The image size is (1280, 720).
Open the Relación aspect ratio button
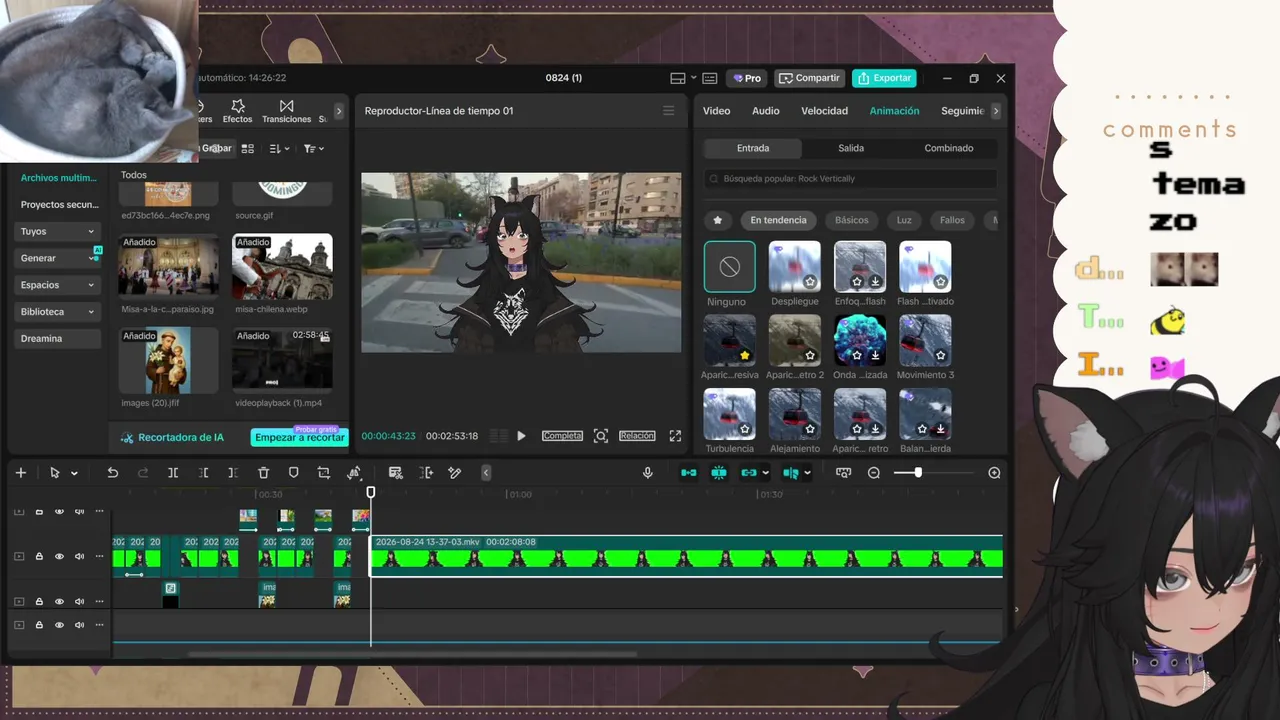tap(637, 436)
